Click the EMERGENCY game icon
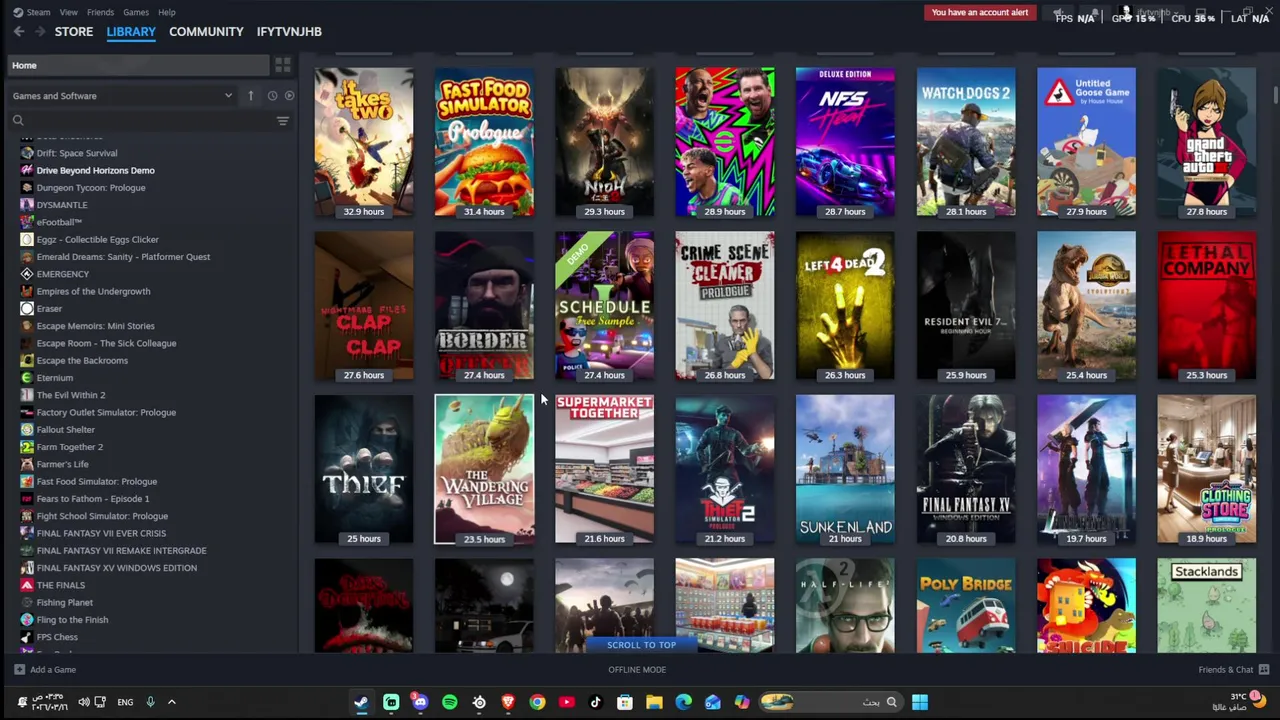This screenshot has height=720, width=1280. click(x=27, y=274)
